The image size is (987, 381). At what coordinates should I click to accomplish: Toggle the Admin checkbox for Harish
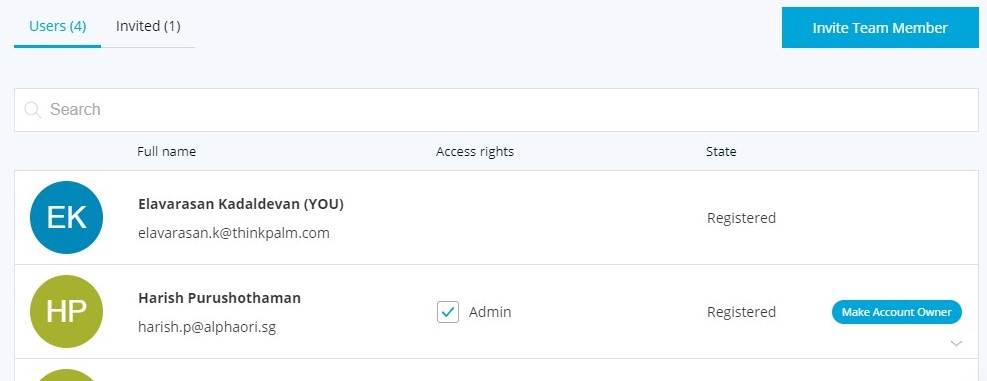[x=448, y=312]
